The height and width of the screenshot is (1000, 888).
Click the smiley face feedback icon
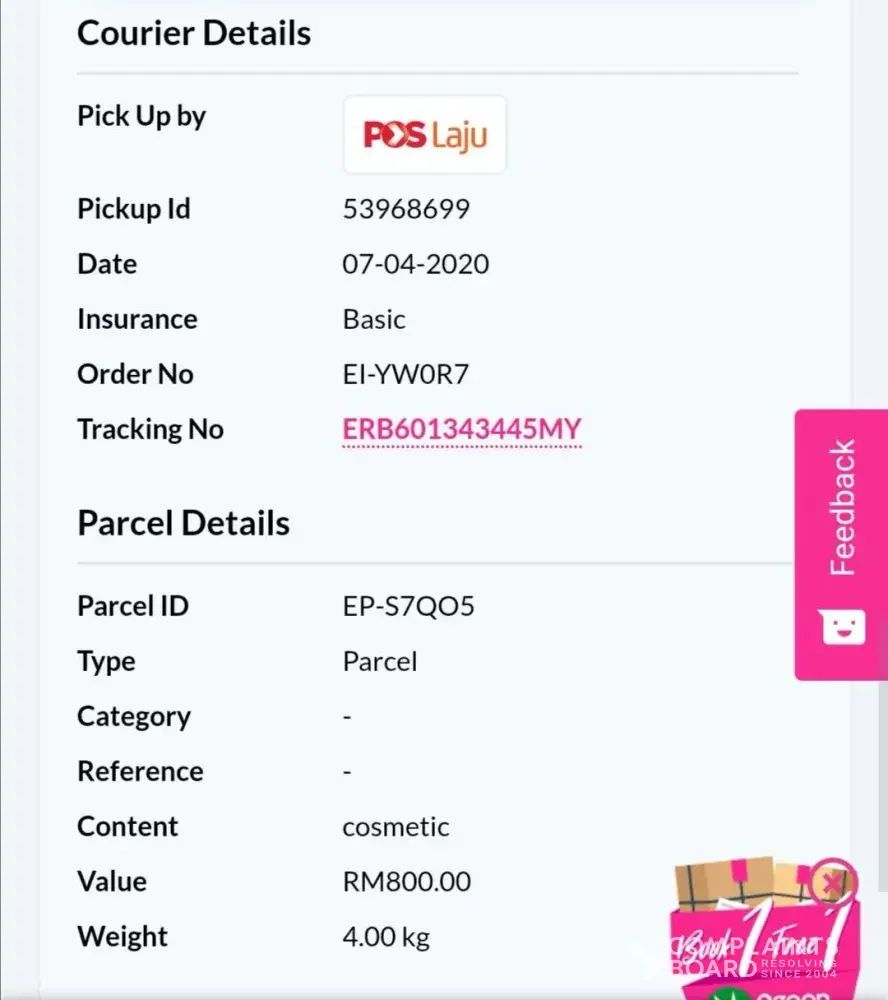click(x=841, y=627)
